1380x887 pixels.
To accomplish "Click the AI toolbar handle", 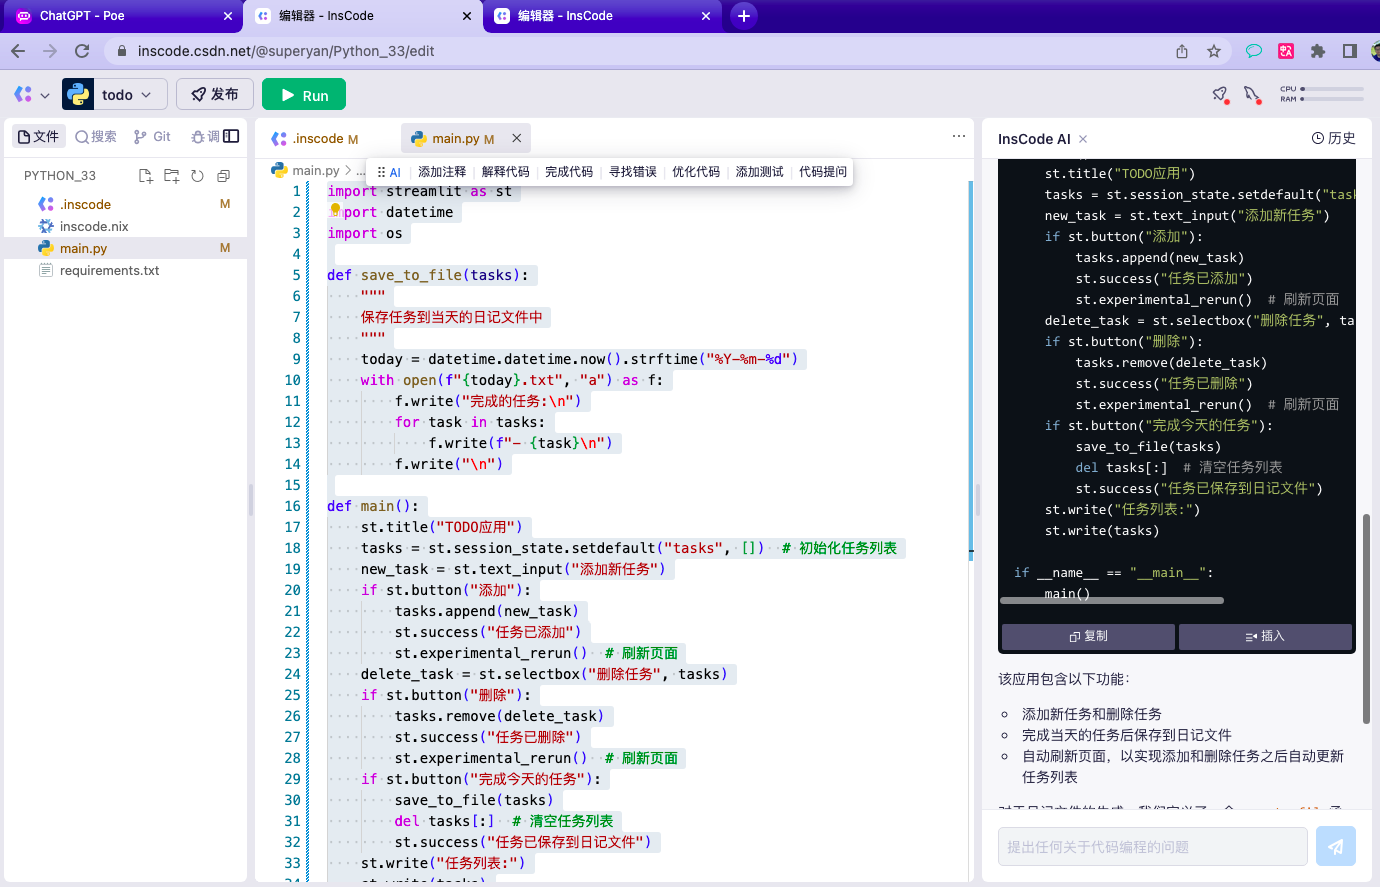I will (389, 172).
